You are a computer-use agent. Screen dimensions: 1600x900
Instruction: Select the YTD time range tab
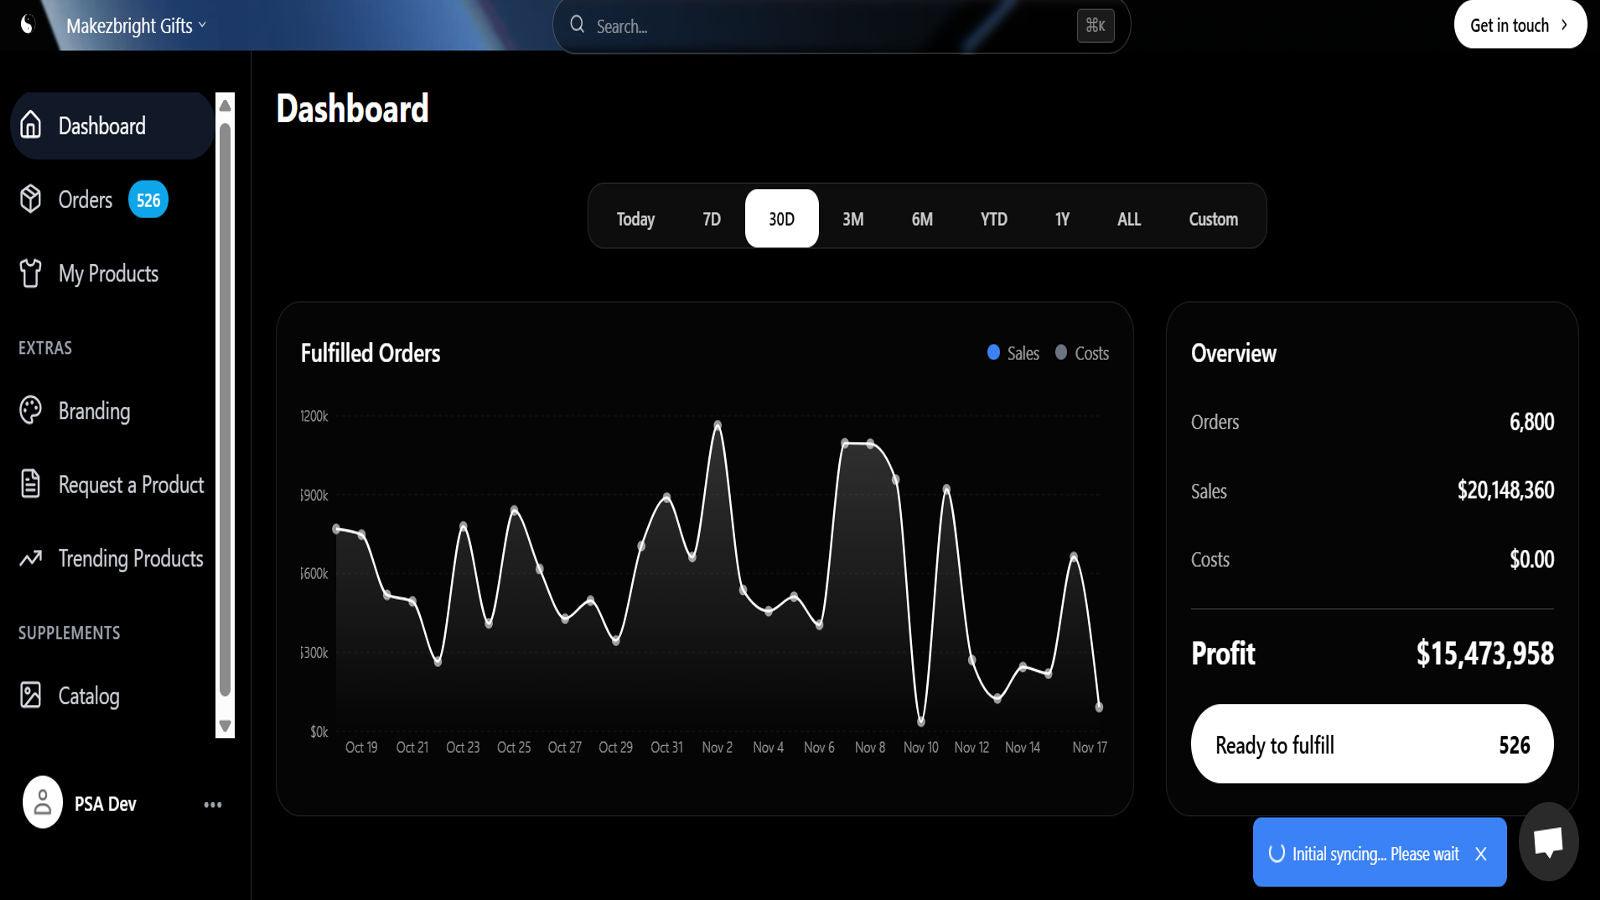pyautogui.click(x=993, y=219)
